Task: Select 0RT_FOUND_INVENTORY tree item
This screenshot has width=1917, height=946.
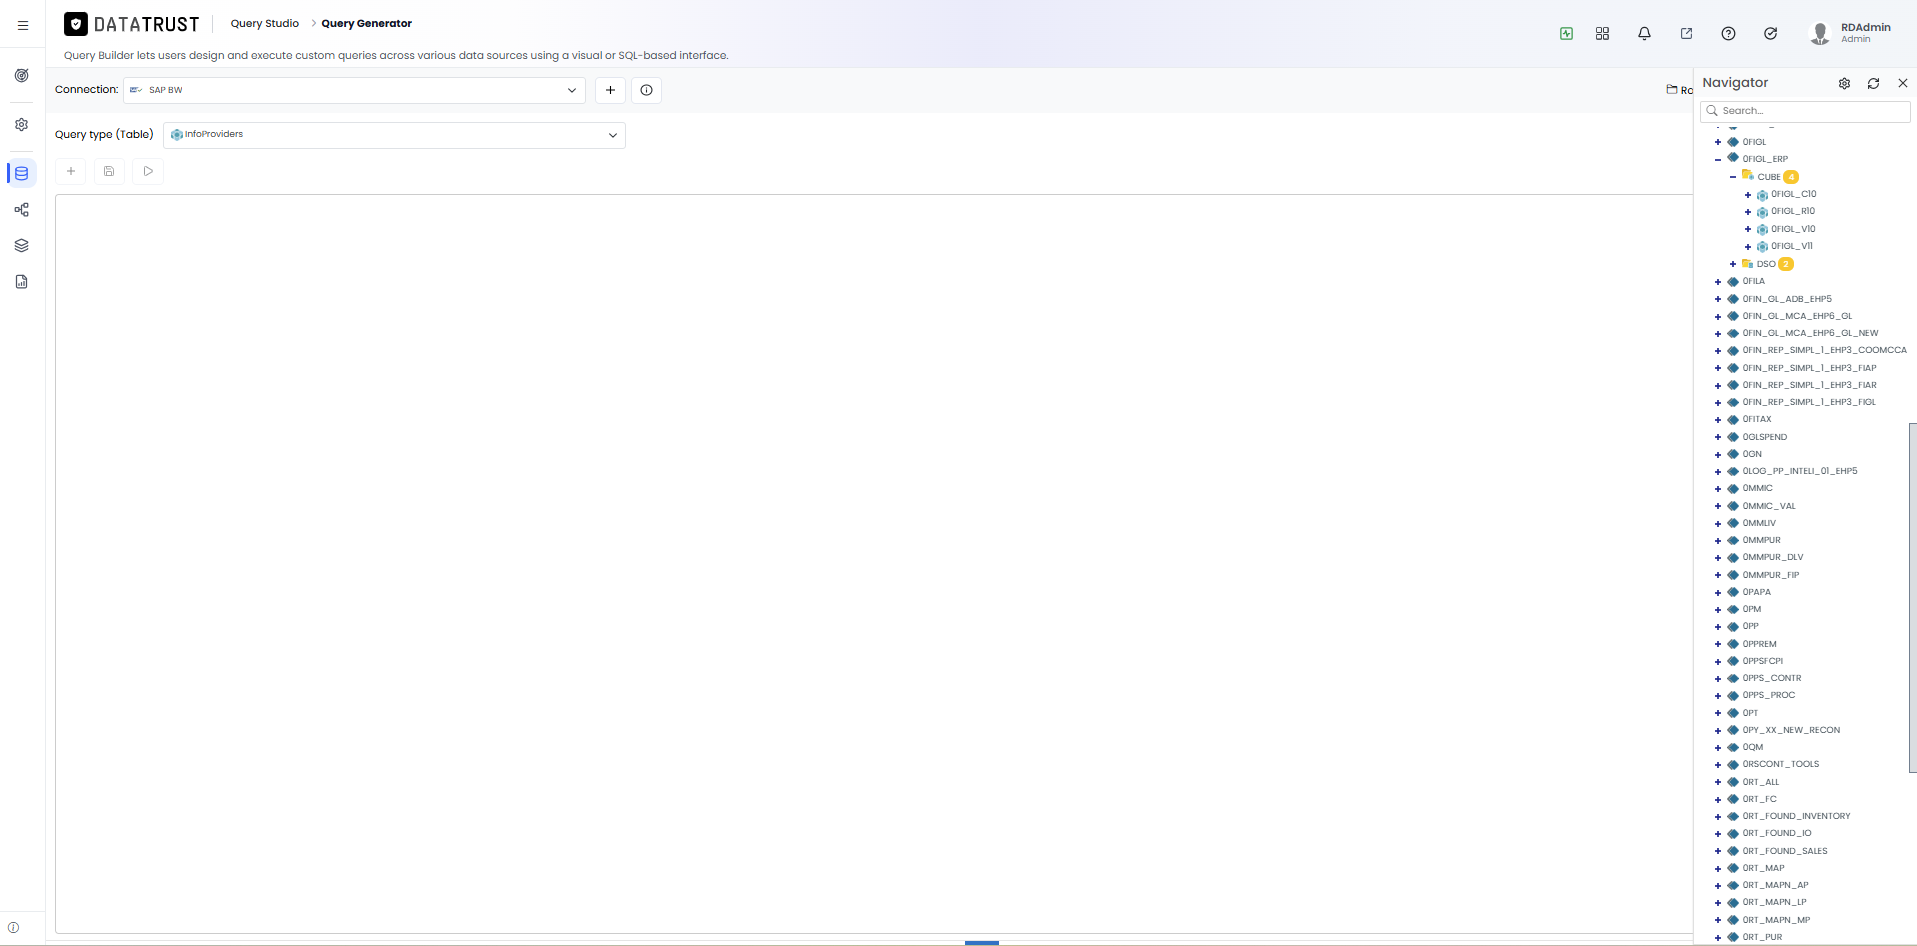Action: pos(1796,816)
